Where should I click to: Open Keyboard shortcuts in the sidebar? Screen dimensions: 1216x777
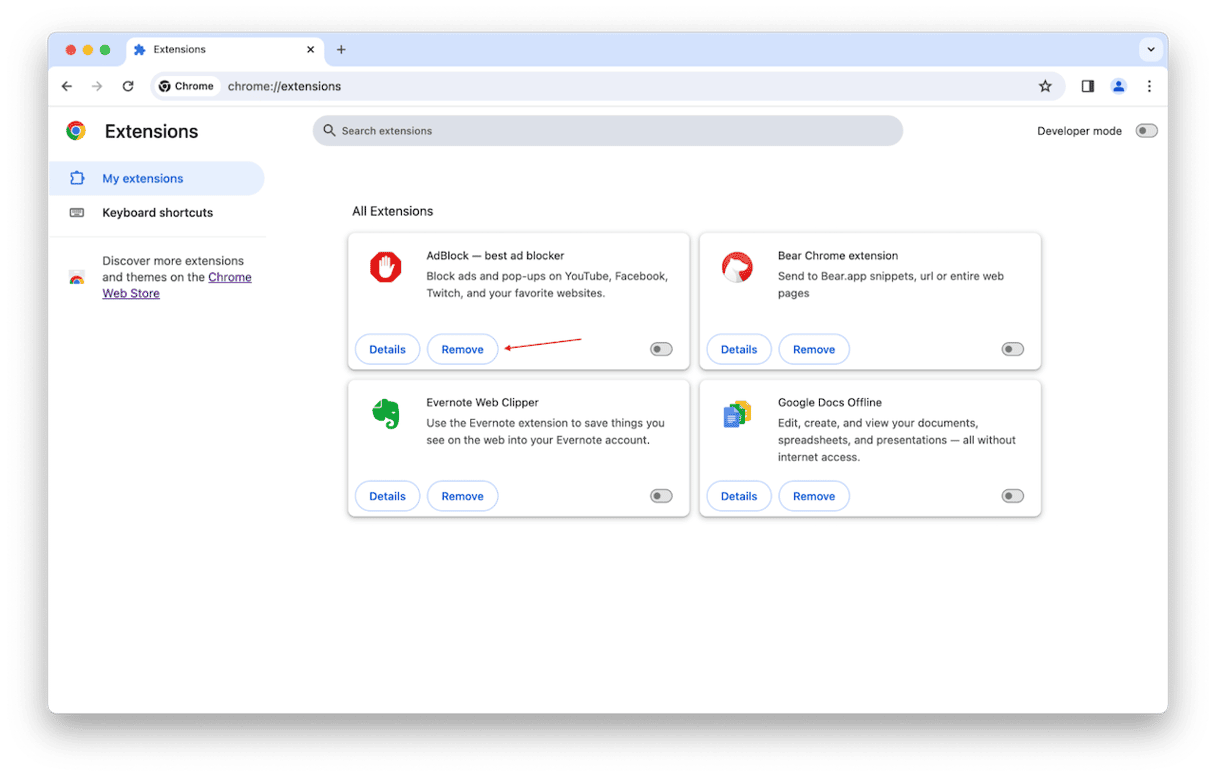(157, 213)
